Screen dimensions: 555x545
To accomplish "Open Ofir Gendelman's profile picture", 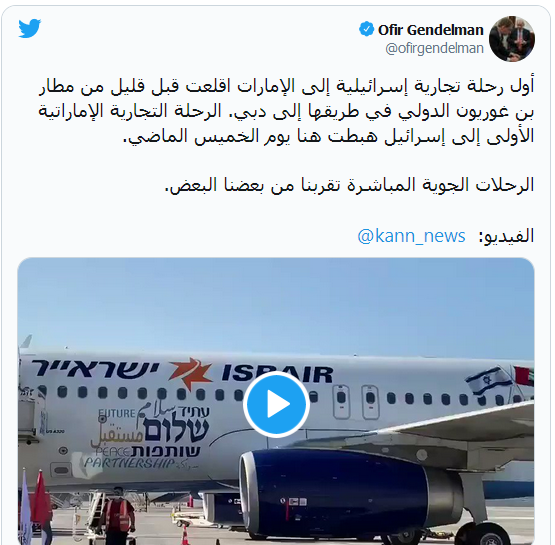I will coord(512,39).
